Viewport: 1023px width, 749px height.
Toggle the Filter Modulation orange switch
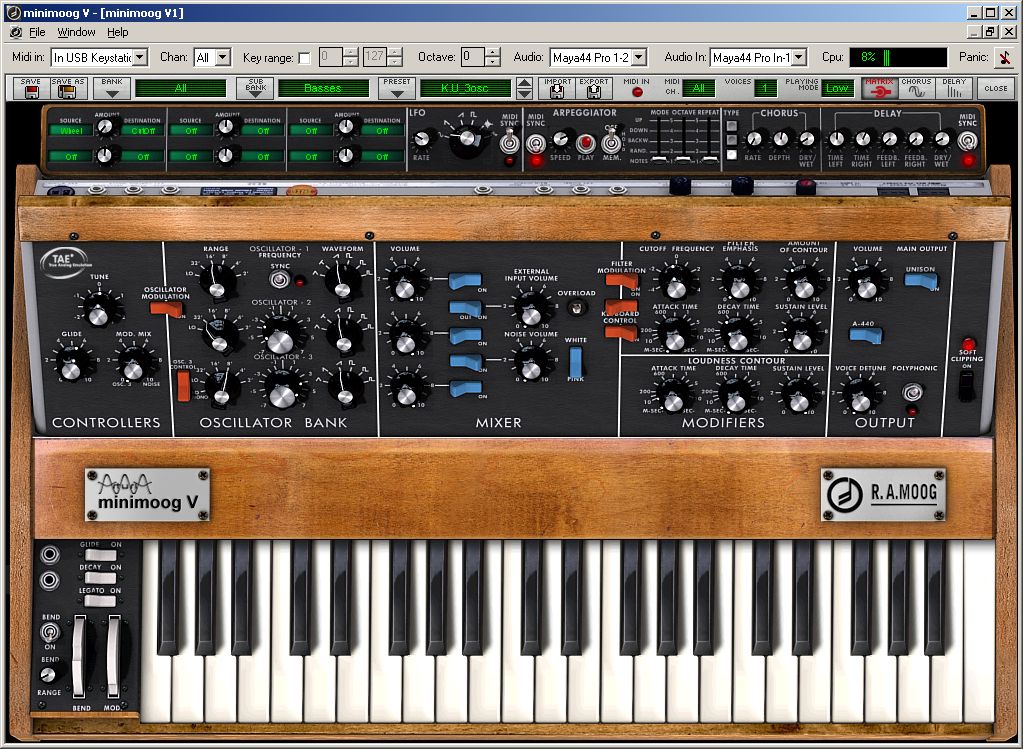[x=621, y=281]
